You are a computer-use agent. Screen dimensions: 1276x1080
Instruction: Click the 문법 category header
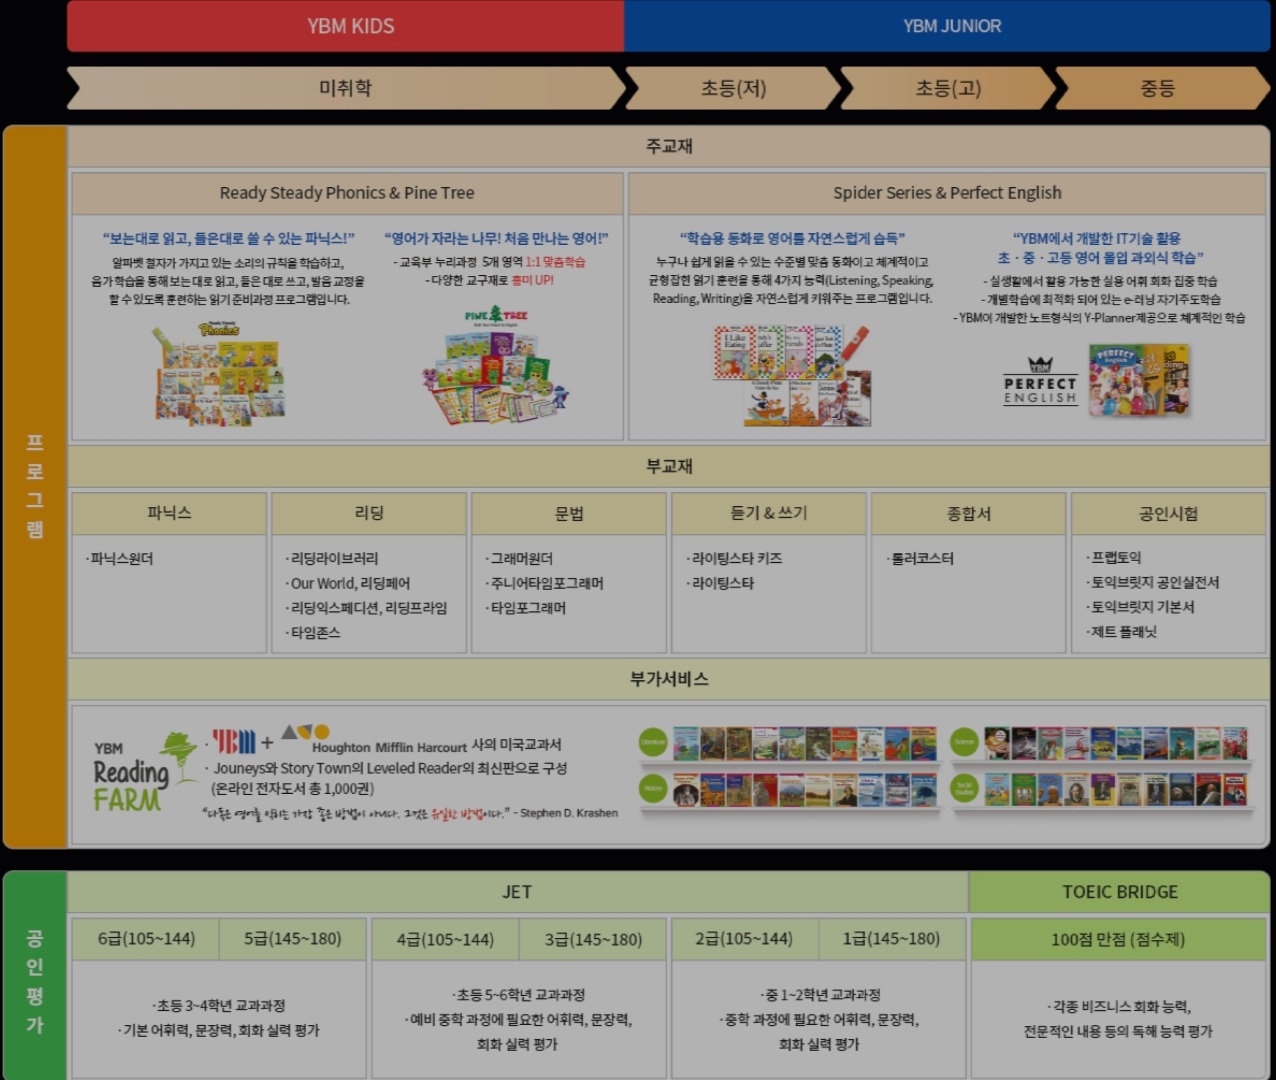pyautogui.click(x=569, y=513)
